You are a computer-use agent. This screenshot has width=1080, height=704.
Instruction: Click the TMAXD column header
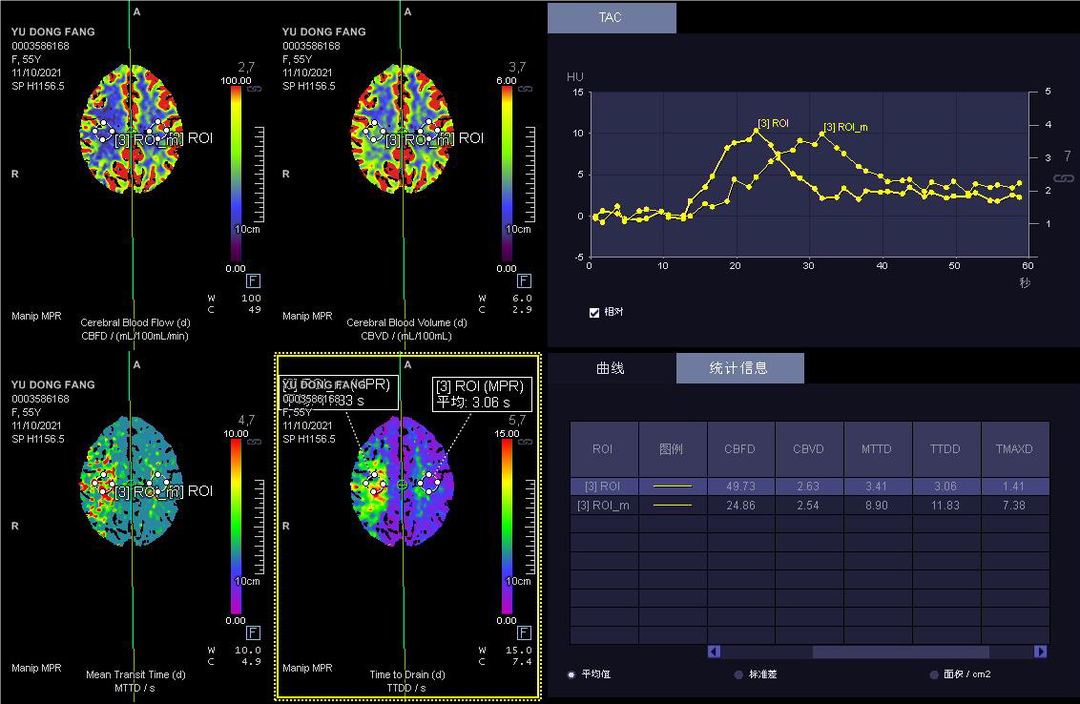1015,449
